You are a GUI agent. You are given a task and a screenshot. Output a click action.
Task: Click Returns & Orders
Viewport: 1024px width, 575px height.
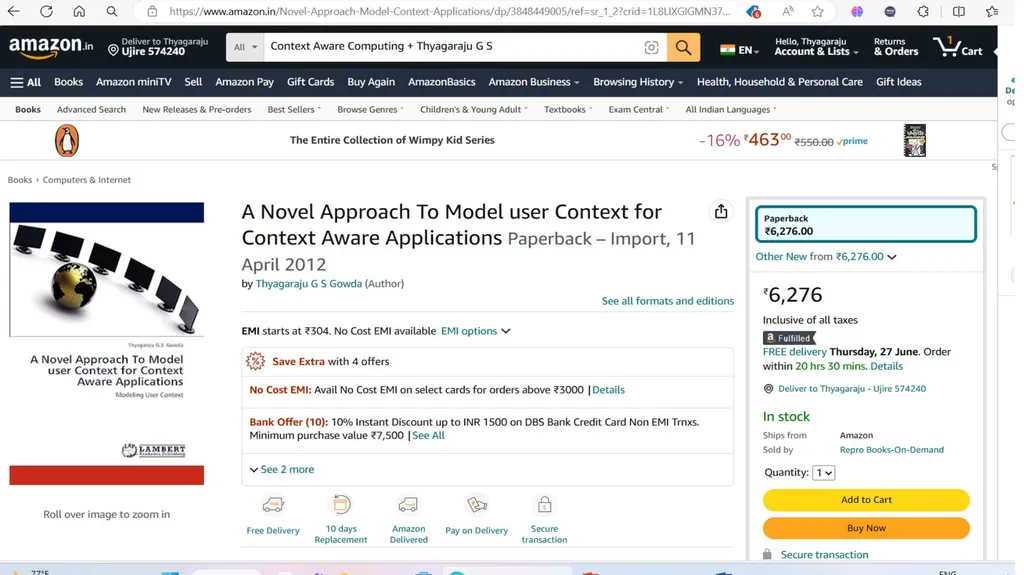tap(895, 47)
